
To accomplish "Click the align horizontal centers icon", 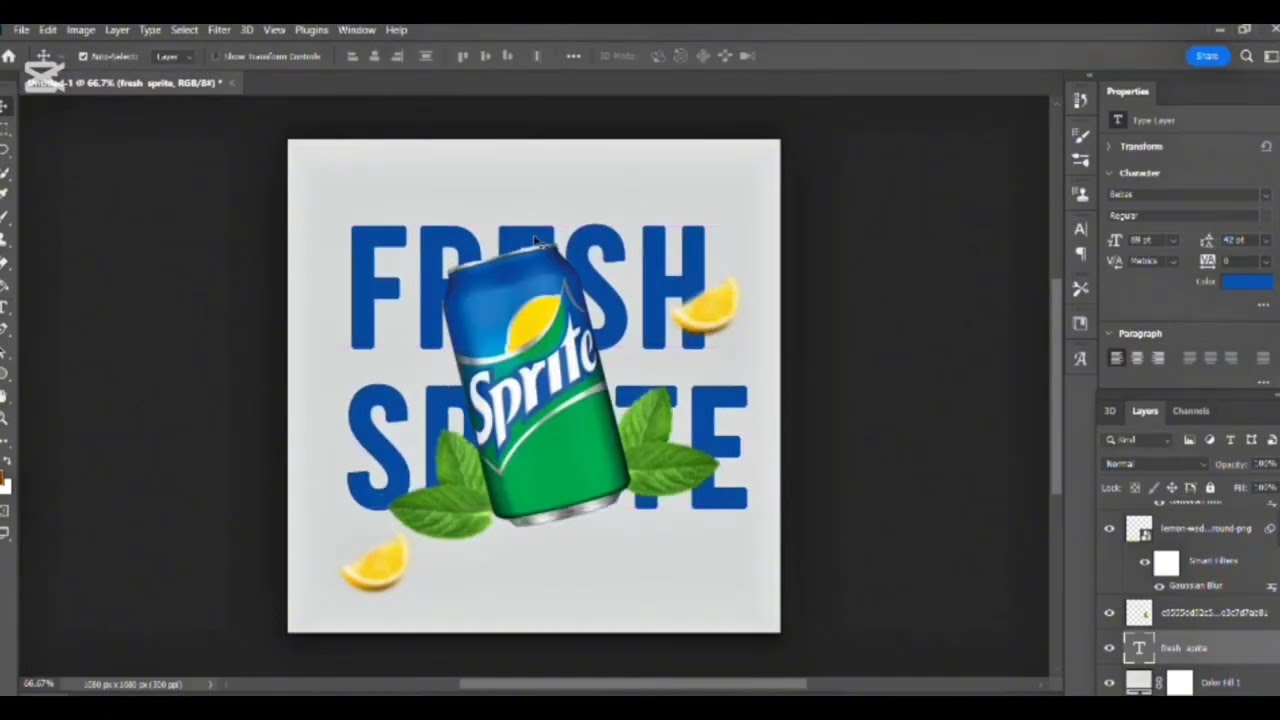I will 375,56.
